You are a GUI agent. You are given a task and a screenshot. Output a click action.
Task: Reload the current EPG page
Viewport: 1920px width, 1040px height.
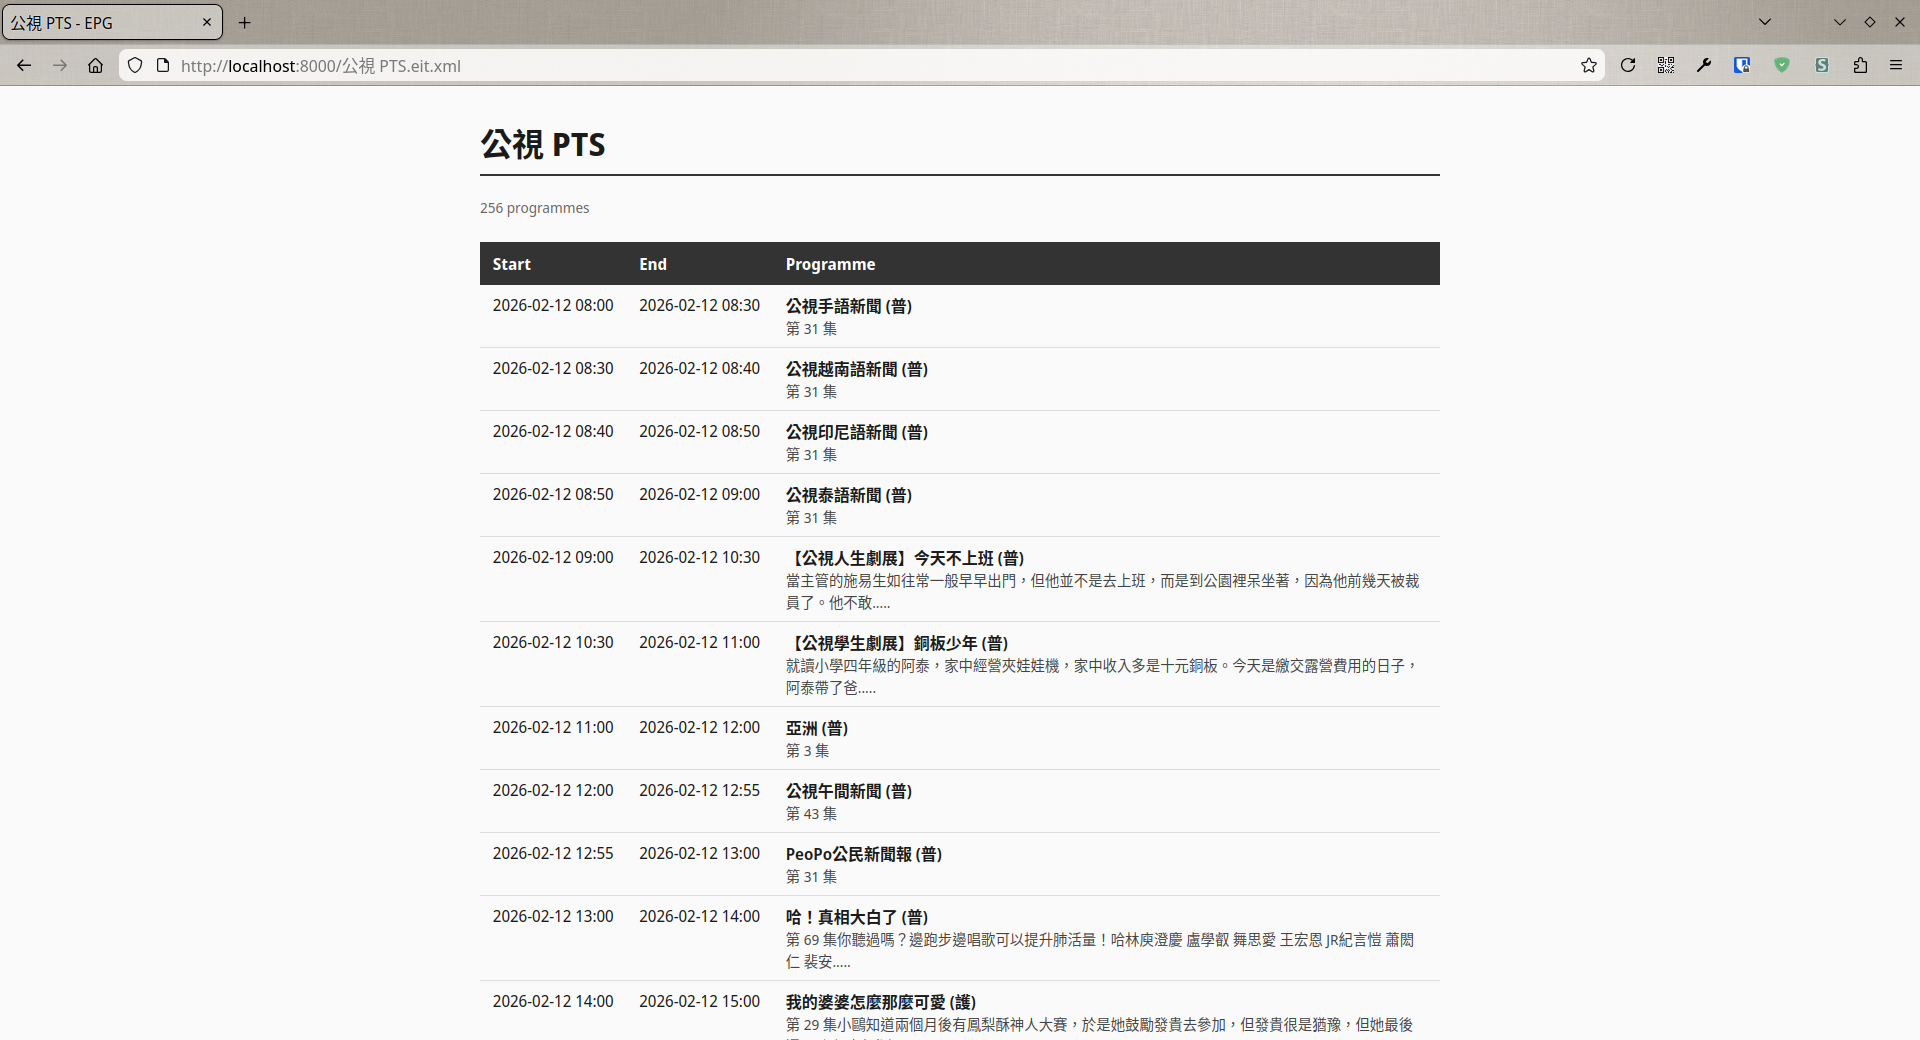click(1628, 65)
